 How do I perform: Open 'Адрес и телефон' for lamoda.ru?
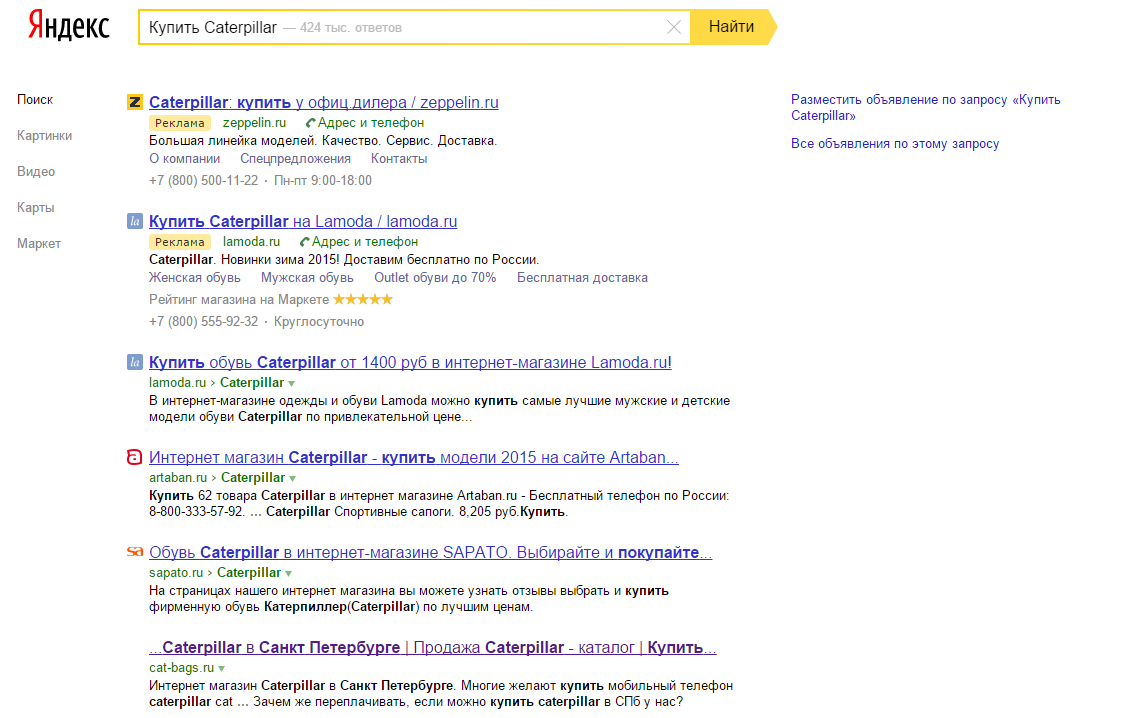[364, 242]
